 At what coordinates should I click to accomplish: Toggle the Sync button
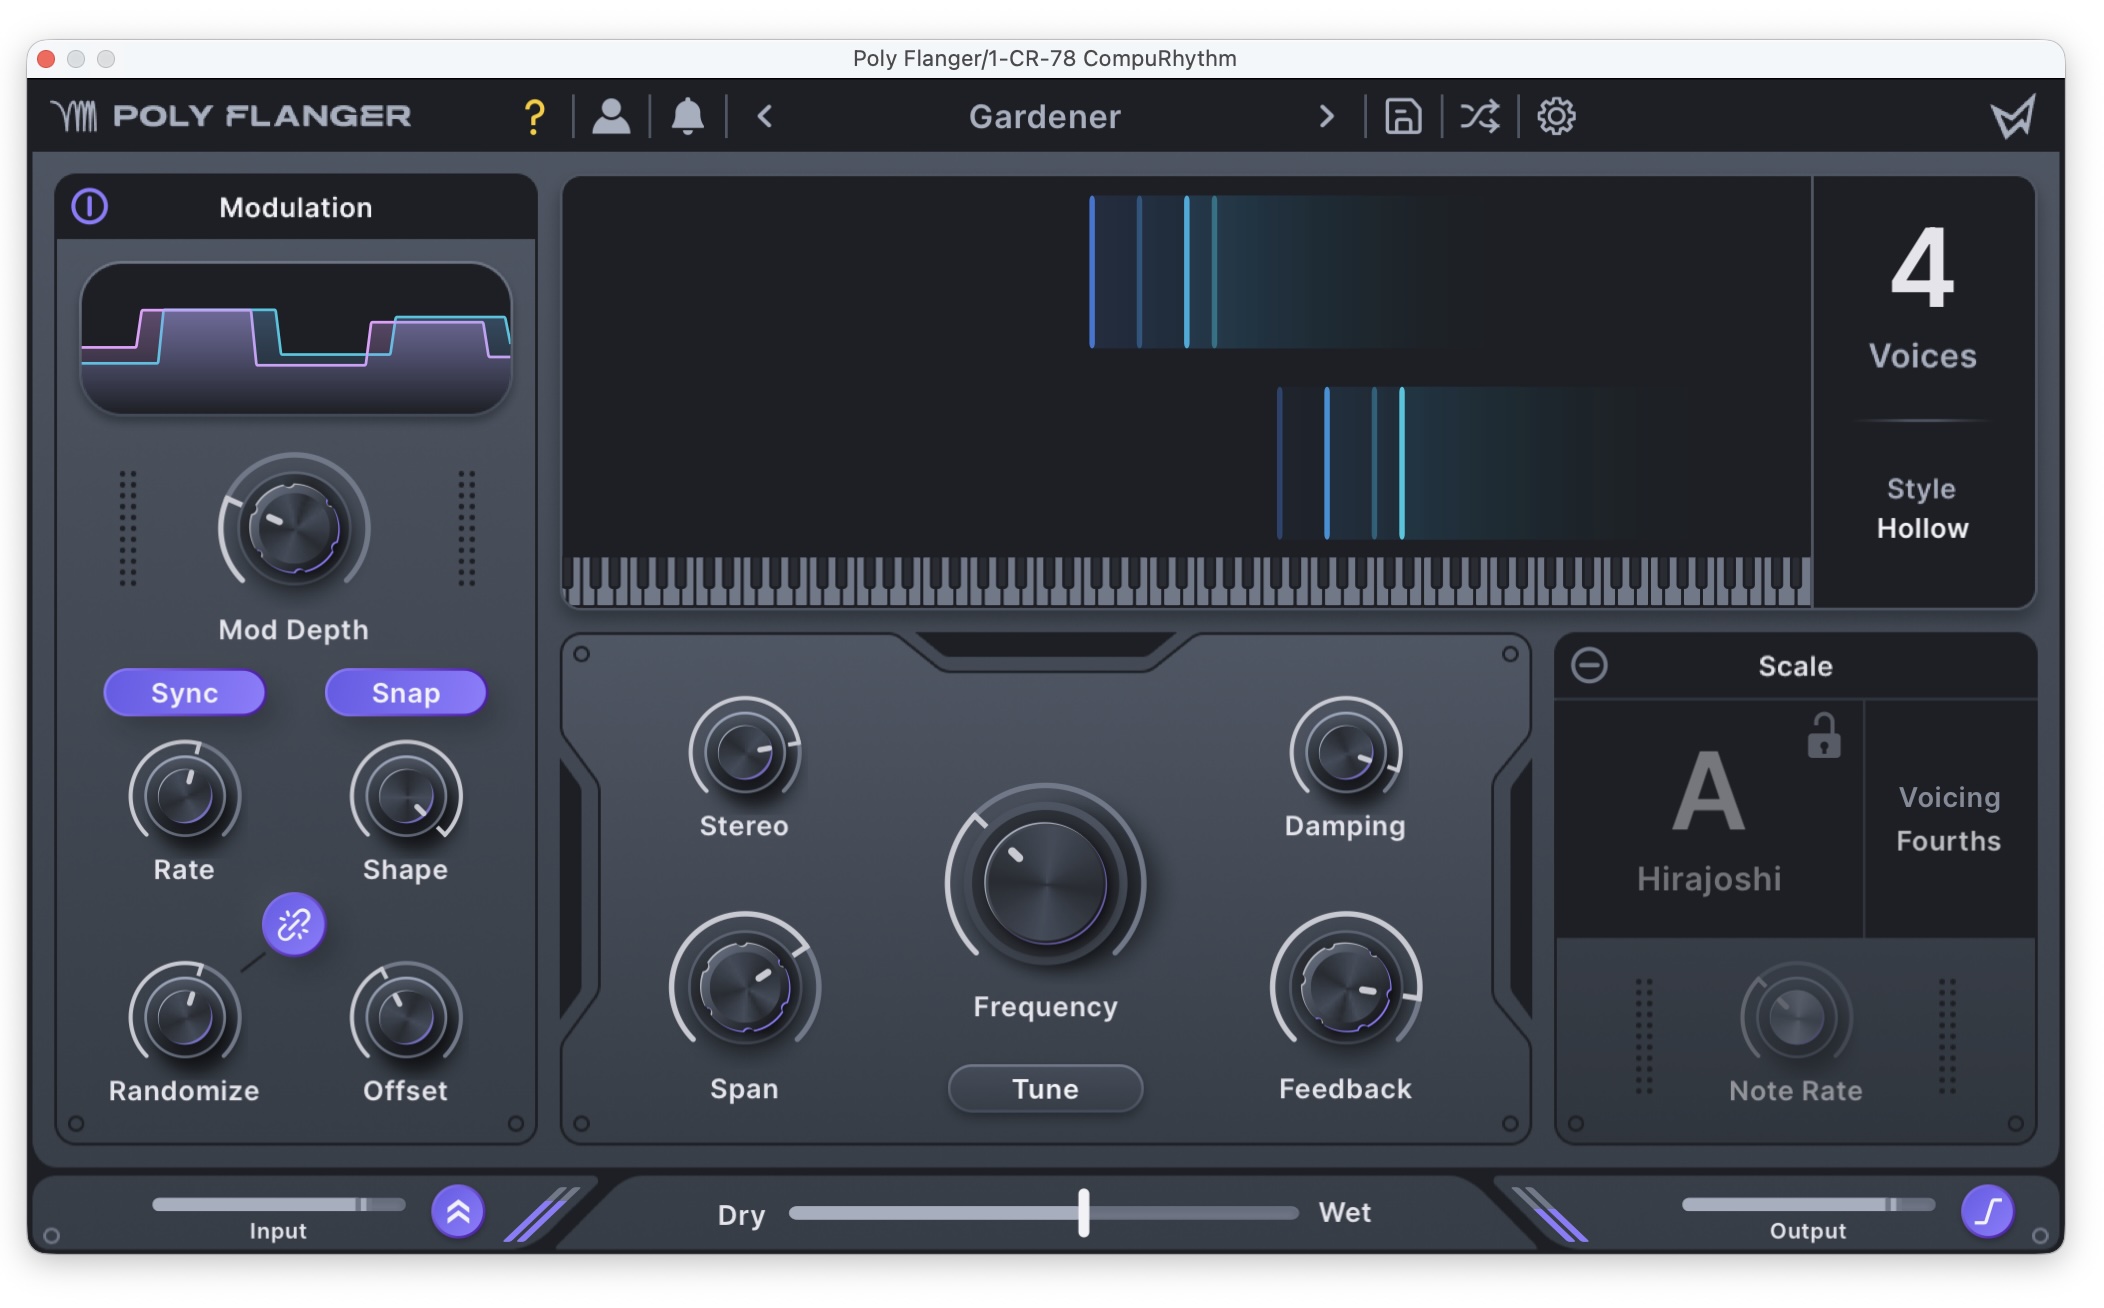(x=184, y=693)
